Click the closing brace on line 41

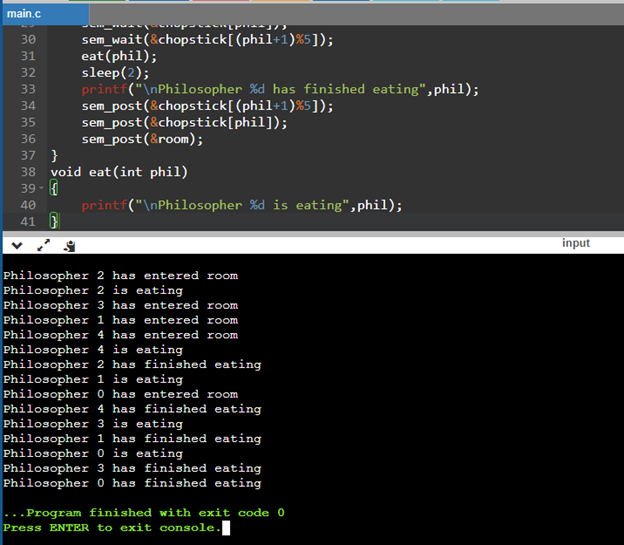tap(54, 222)
